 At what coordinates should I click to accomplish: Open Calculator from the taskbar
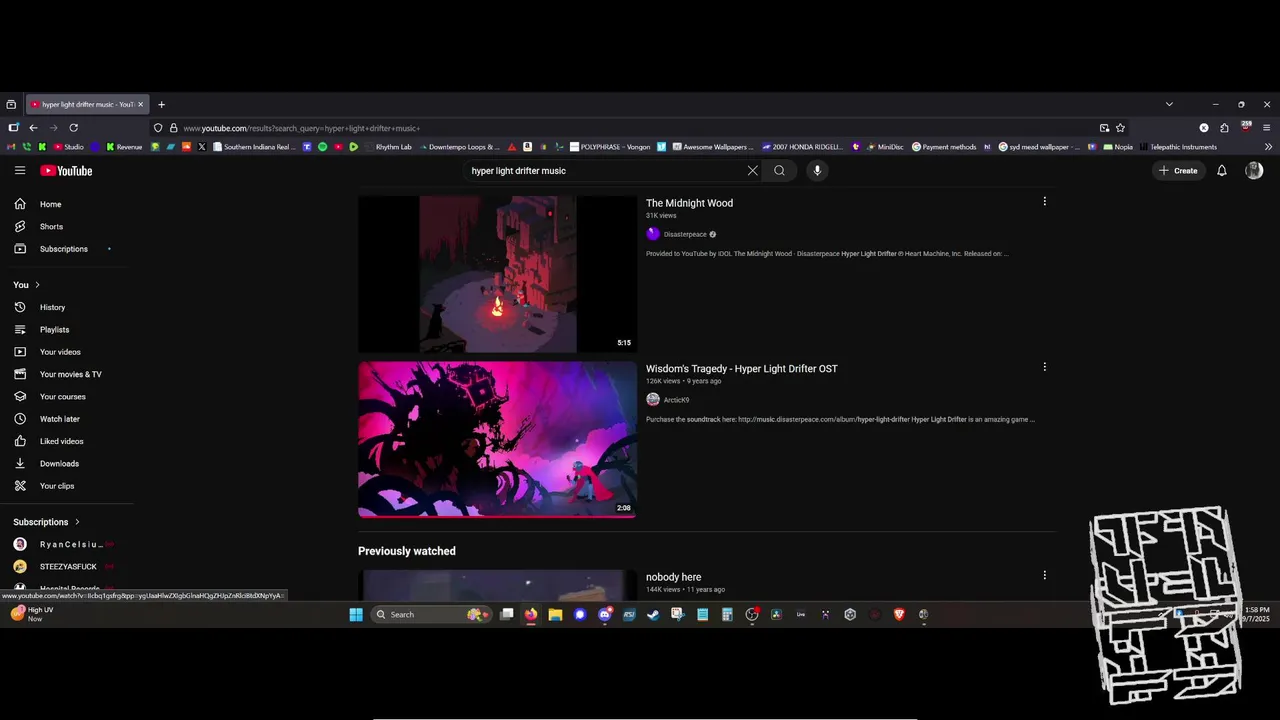tap(727, 614)
